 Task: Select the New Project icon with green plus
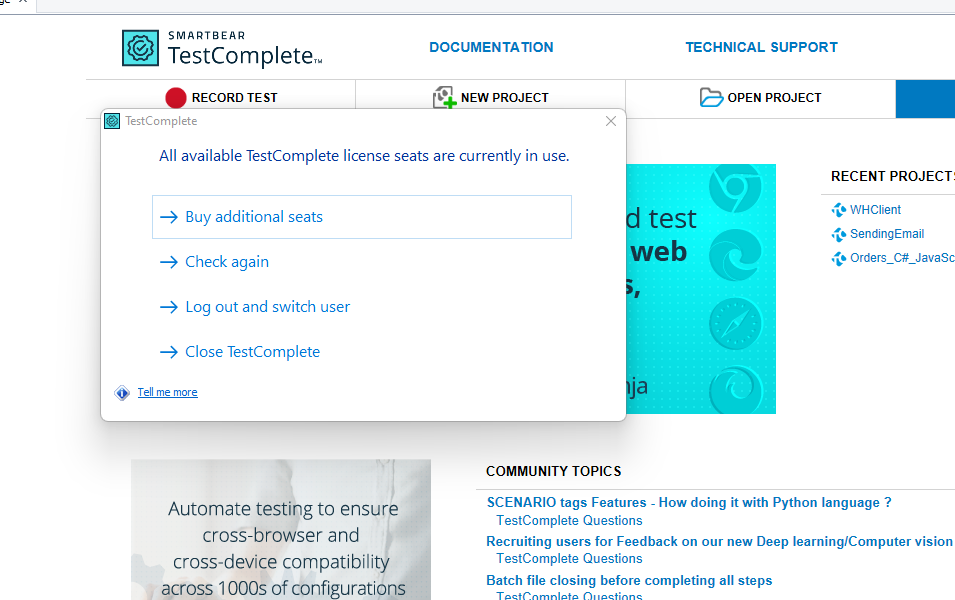pos(444,97)
